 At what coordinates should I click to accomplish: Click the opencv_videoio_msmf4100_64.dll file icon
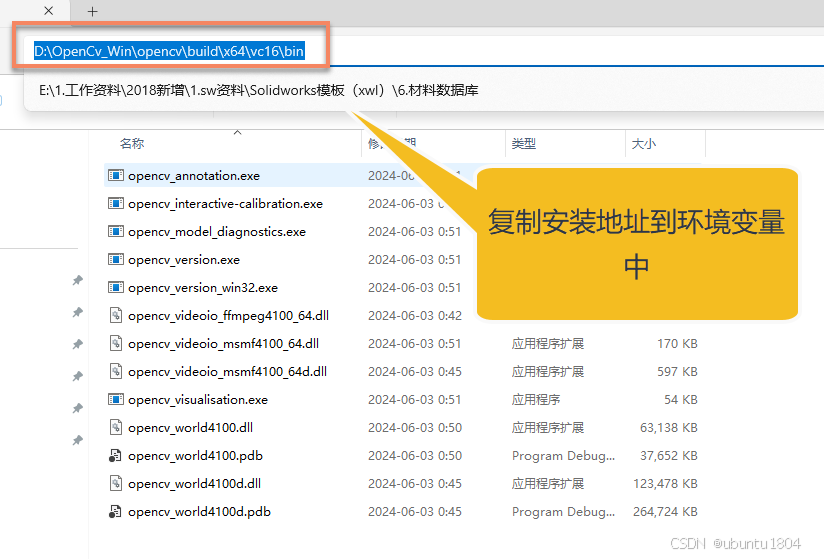[116, 343]
